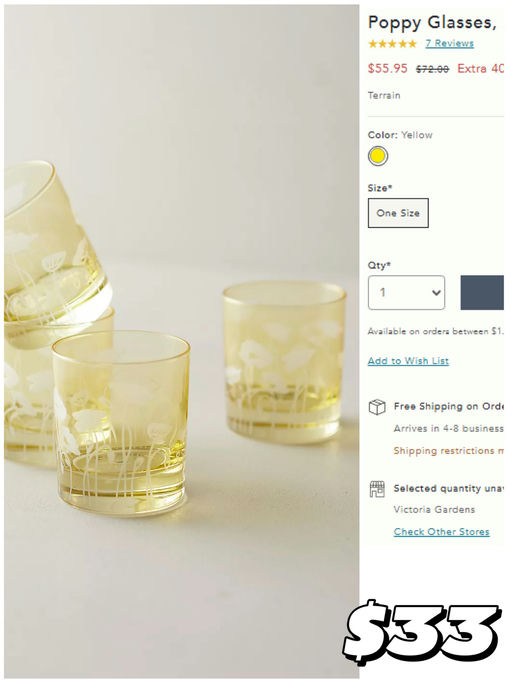Click Add to Wish List
The image size is (512, 683).
(408, 361)
